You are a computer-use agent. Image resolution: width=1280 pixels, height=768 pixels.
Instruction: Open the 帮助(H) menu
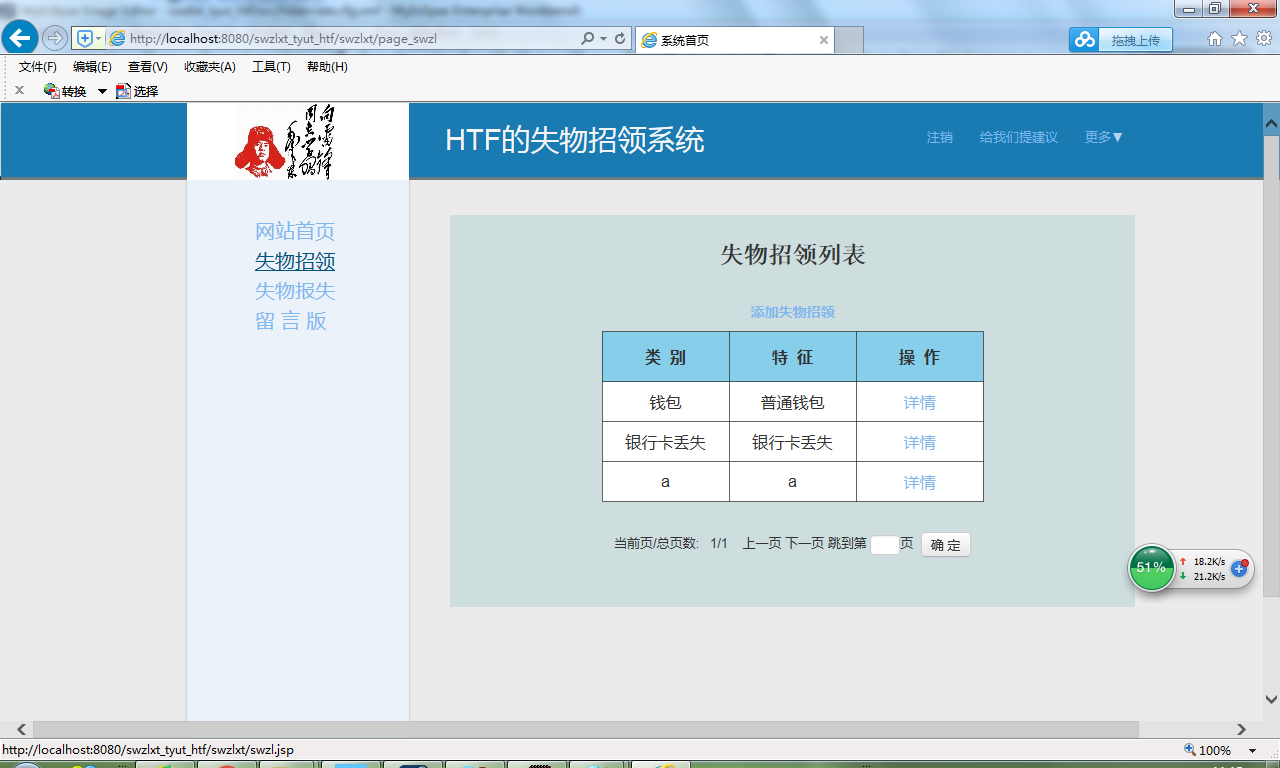click(x=327, y=67)
